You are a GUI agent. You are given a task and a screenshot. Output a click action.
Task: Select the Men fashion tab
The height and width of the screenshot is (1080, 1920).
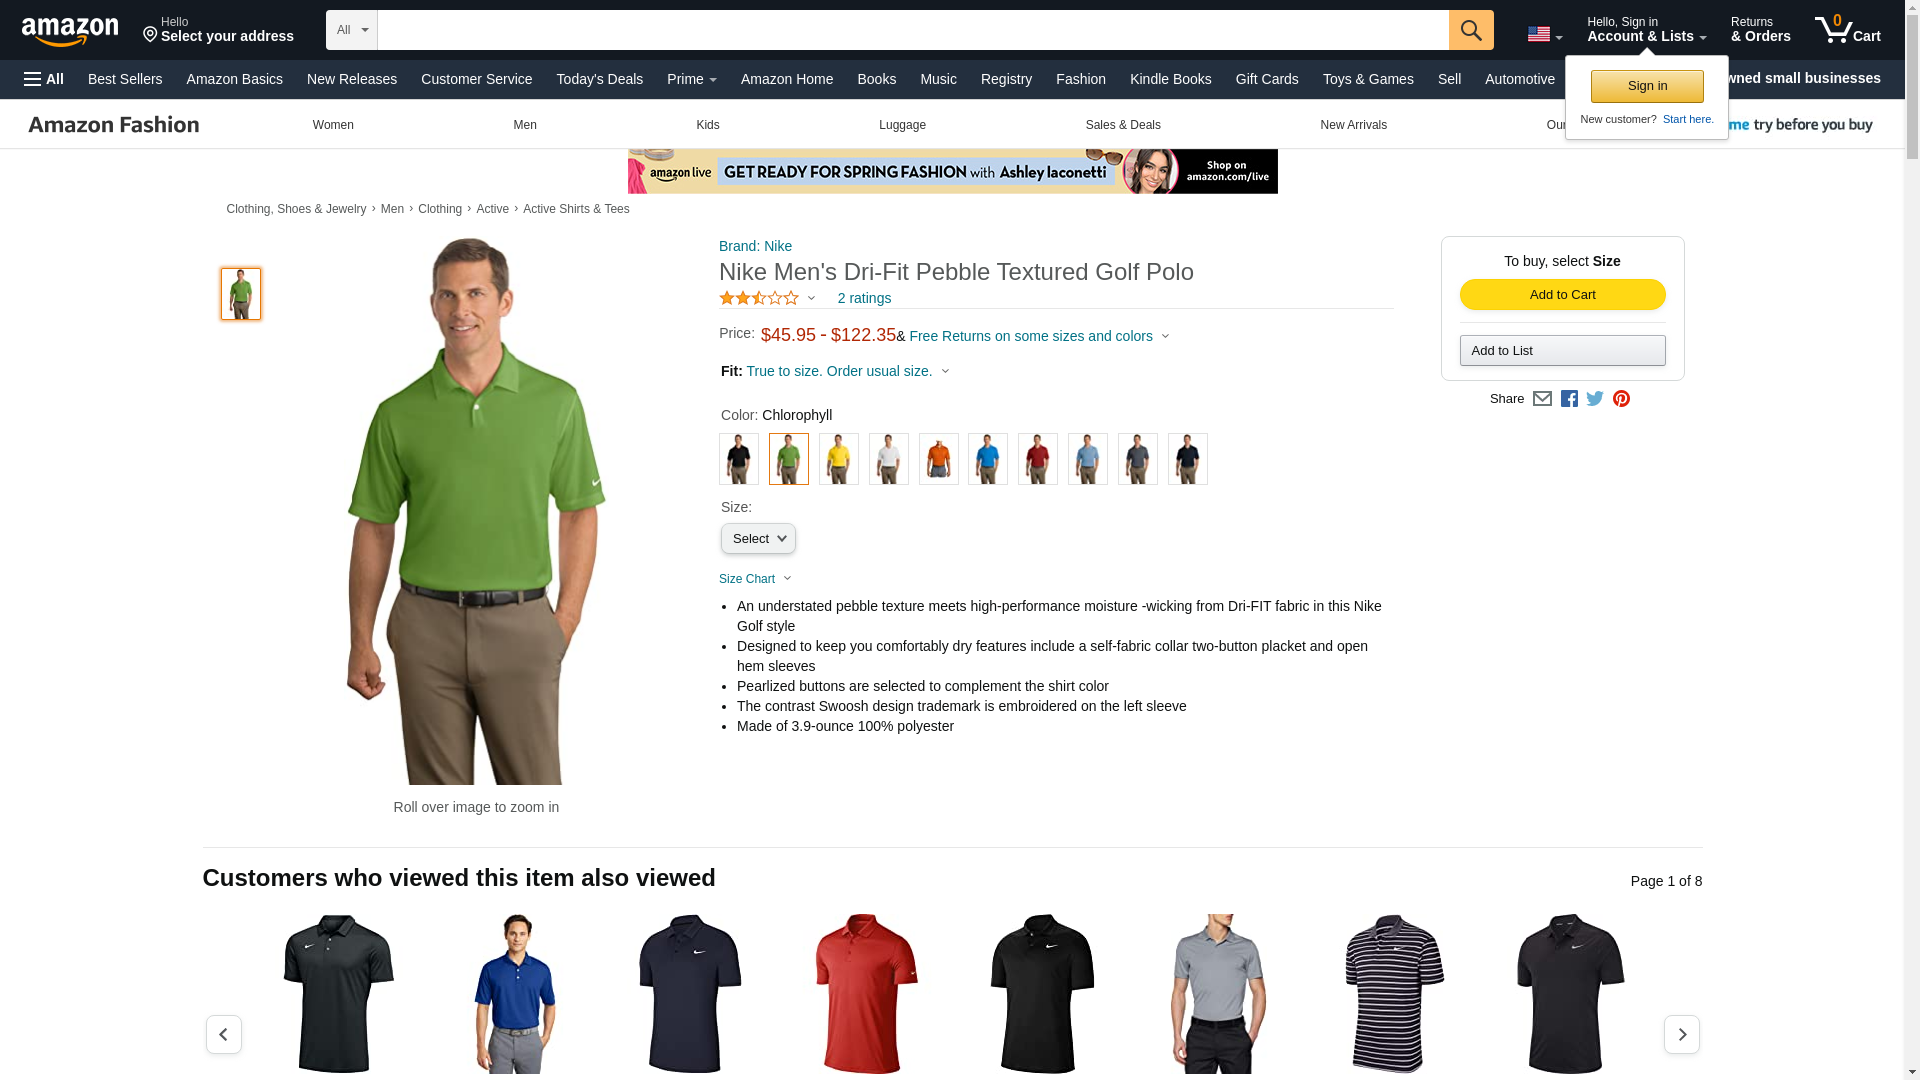click(524, 125)
